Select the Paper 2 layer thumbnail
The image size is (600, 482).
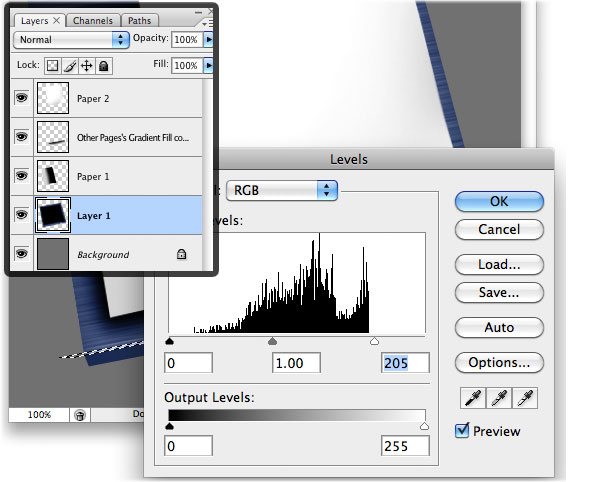click(53, 98)
